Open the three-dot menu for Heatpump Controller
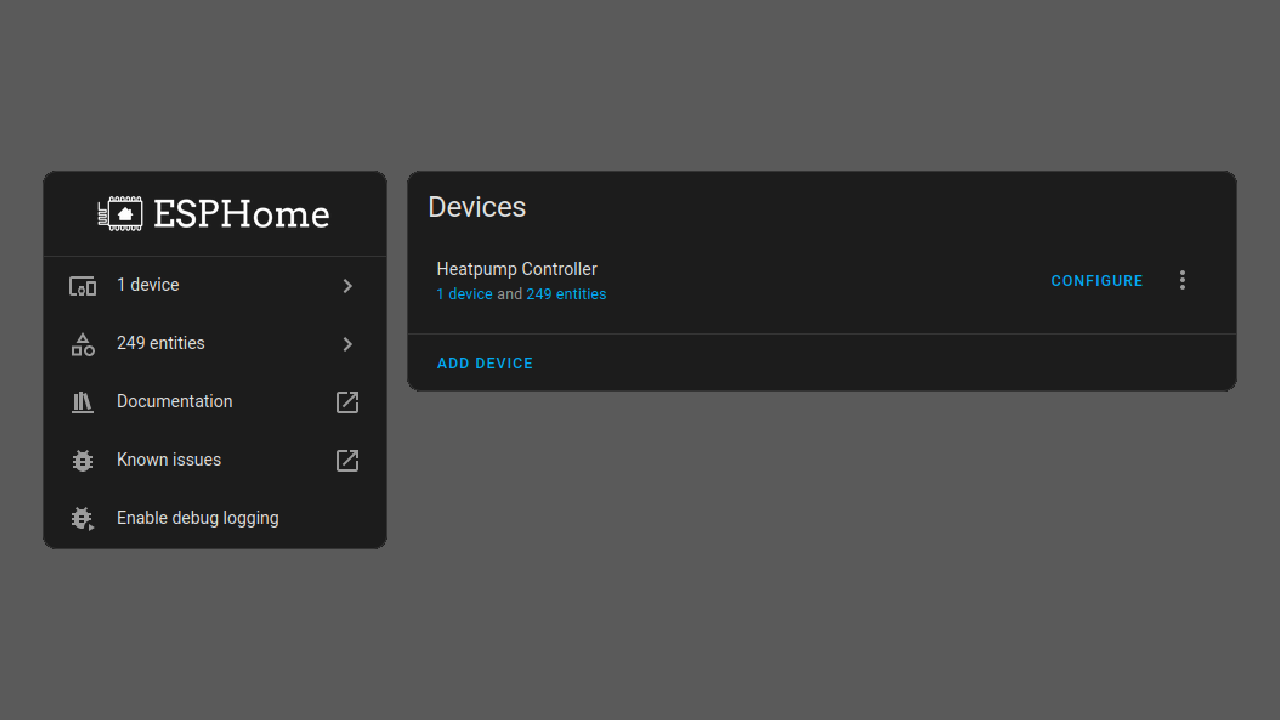The width and height of the screenshot is (1280, 720). (1182, 281)
